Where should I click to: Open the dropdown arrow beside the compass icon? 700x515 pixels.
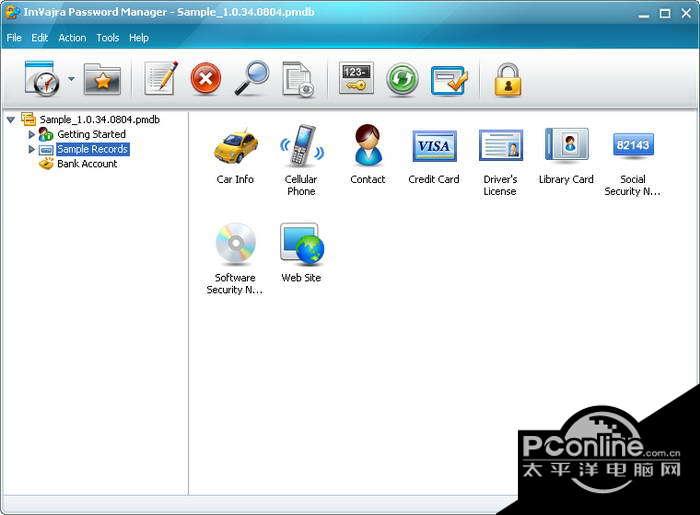[71, 79]
